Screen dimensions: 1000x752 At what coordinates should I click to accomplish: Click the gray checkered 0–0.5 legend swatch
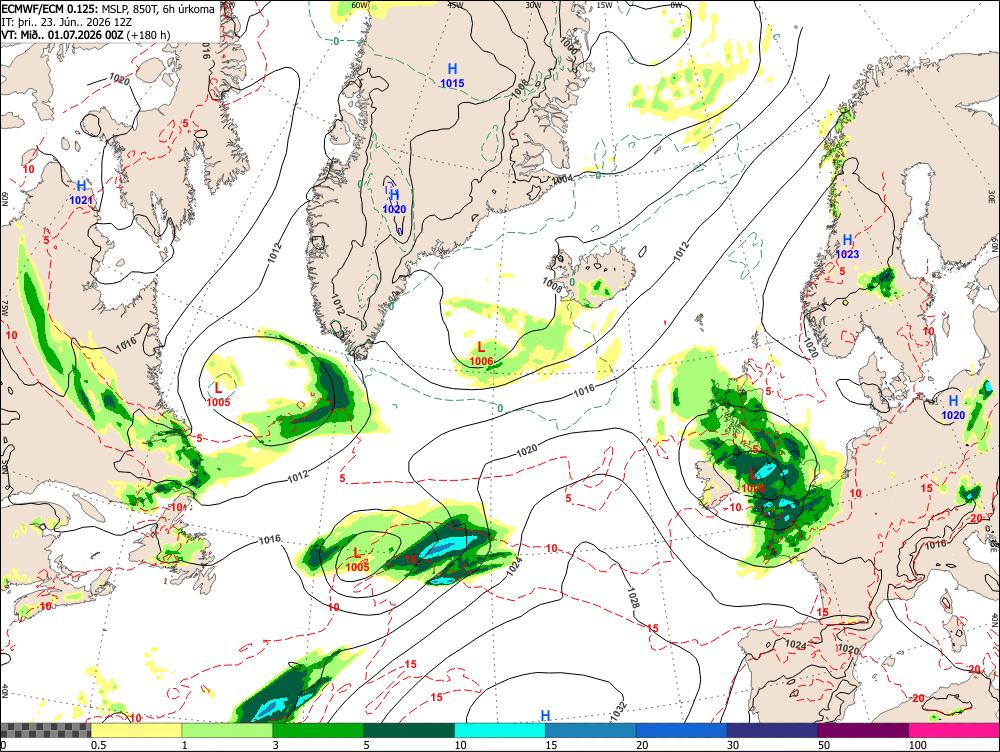click(x=45, y=730)
